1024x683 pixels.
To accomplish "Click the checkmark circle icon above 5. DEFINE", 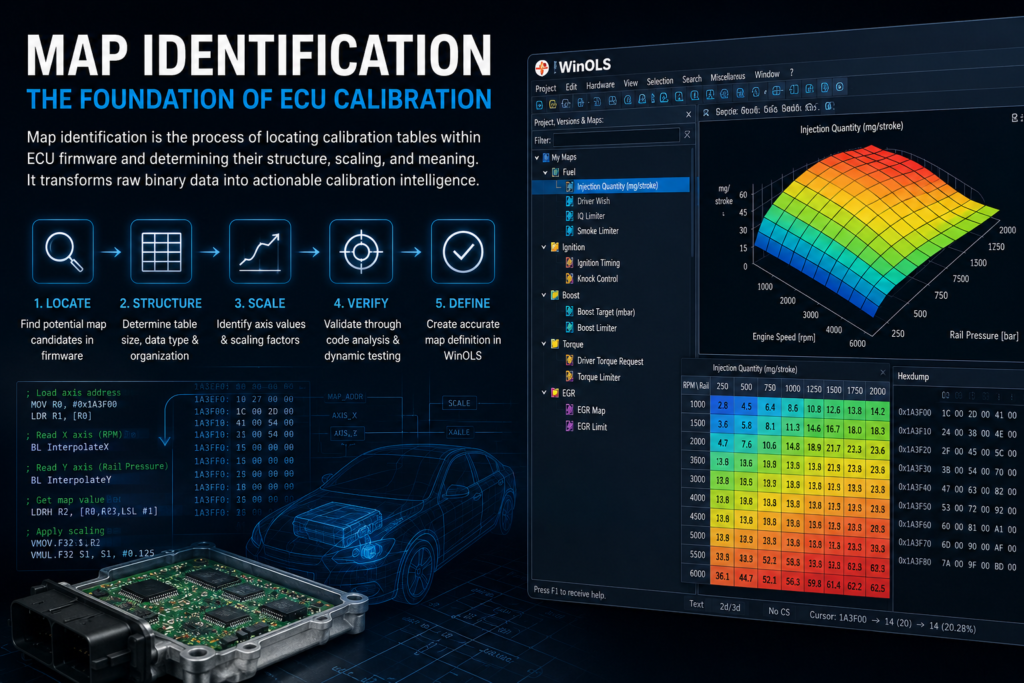I will (462, 251).
